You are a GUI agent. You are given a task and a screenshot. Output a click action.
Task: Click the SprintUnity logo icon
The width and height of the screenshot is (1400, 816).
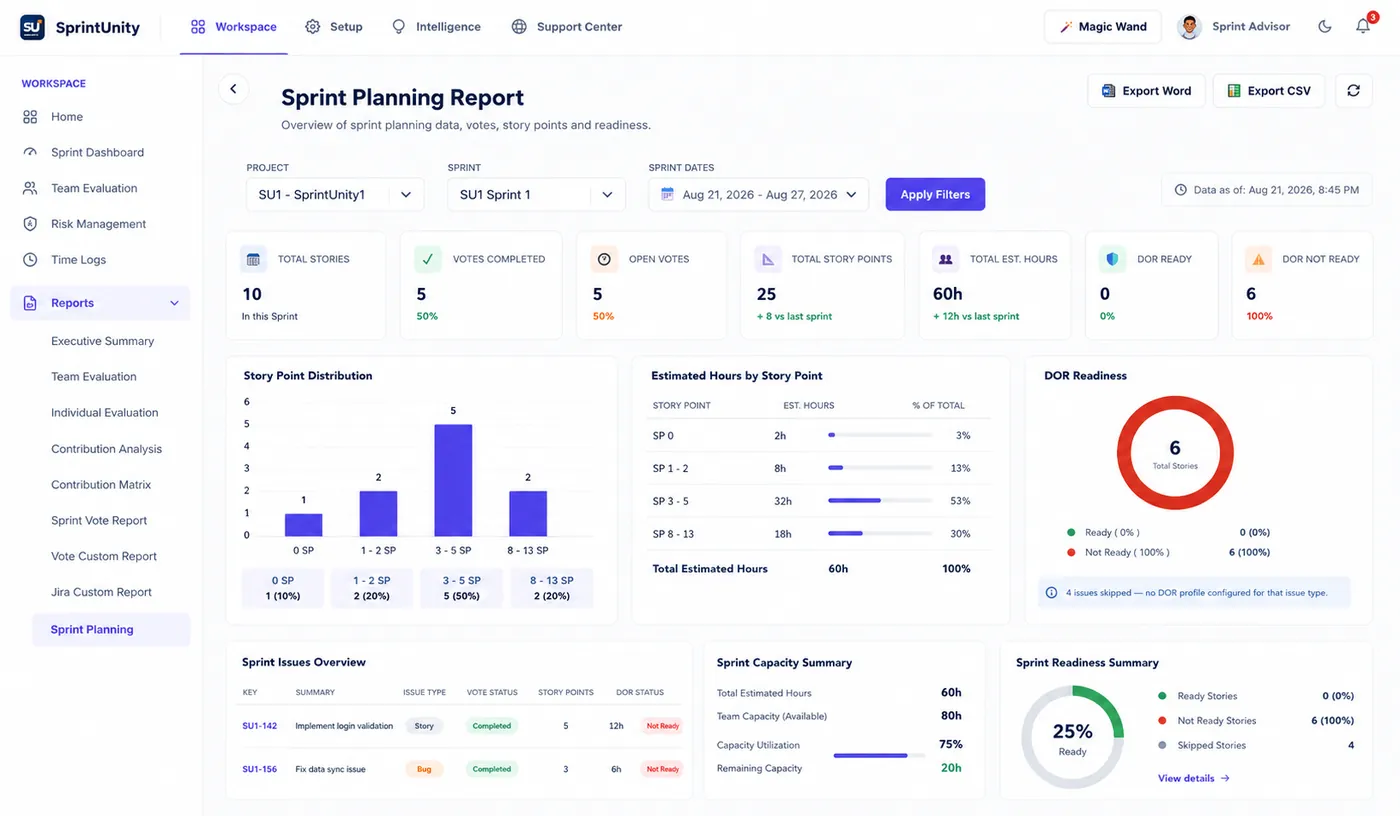[x=32, y=27]
